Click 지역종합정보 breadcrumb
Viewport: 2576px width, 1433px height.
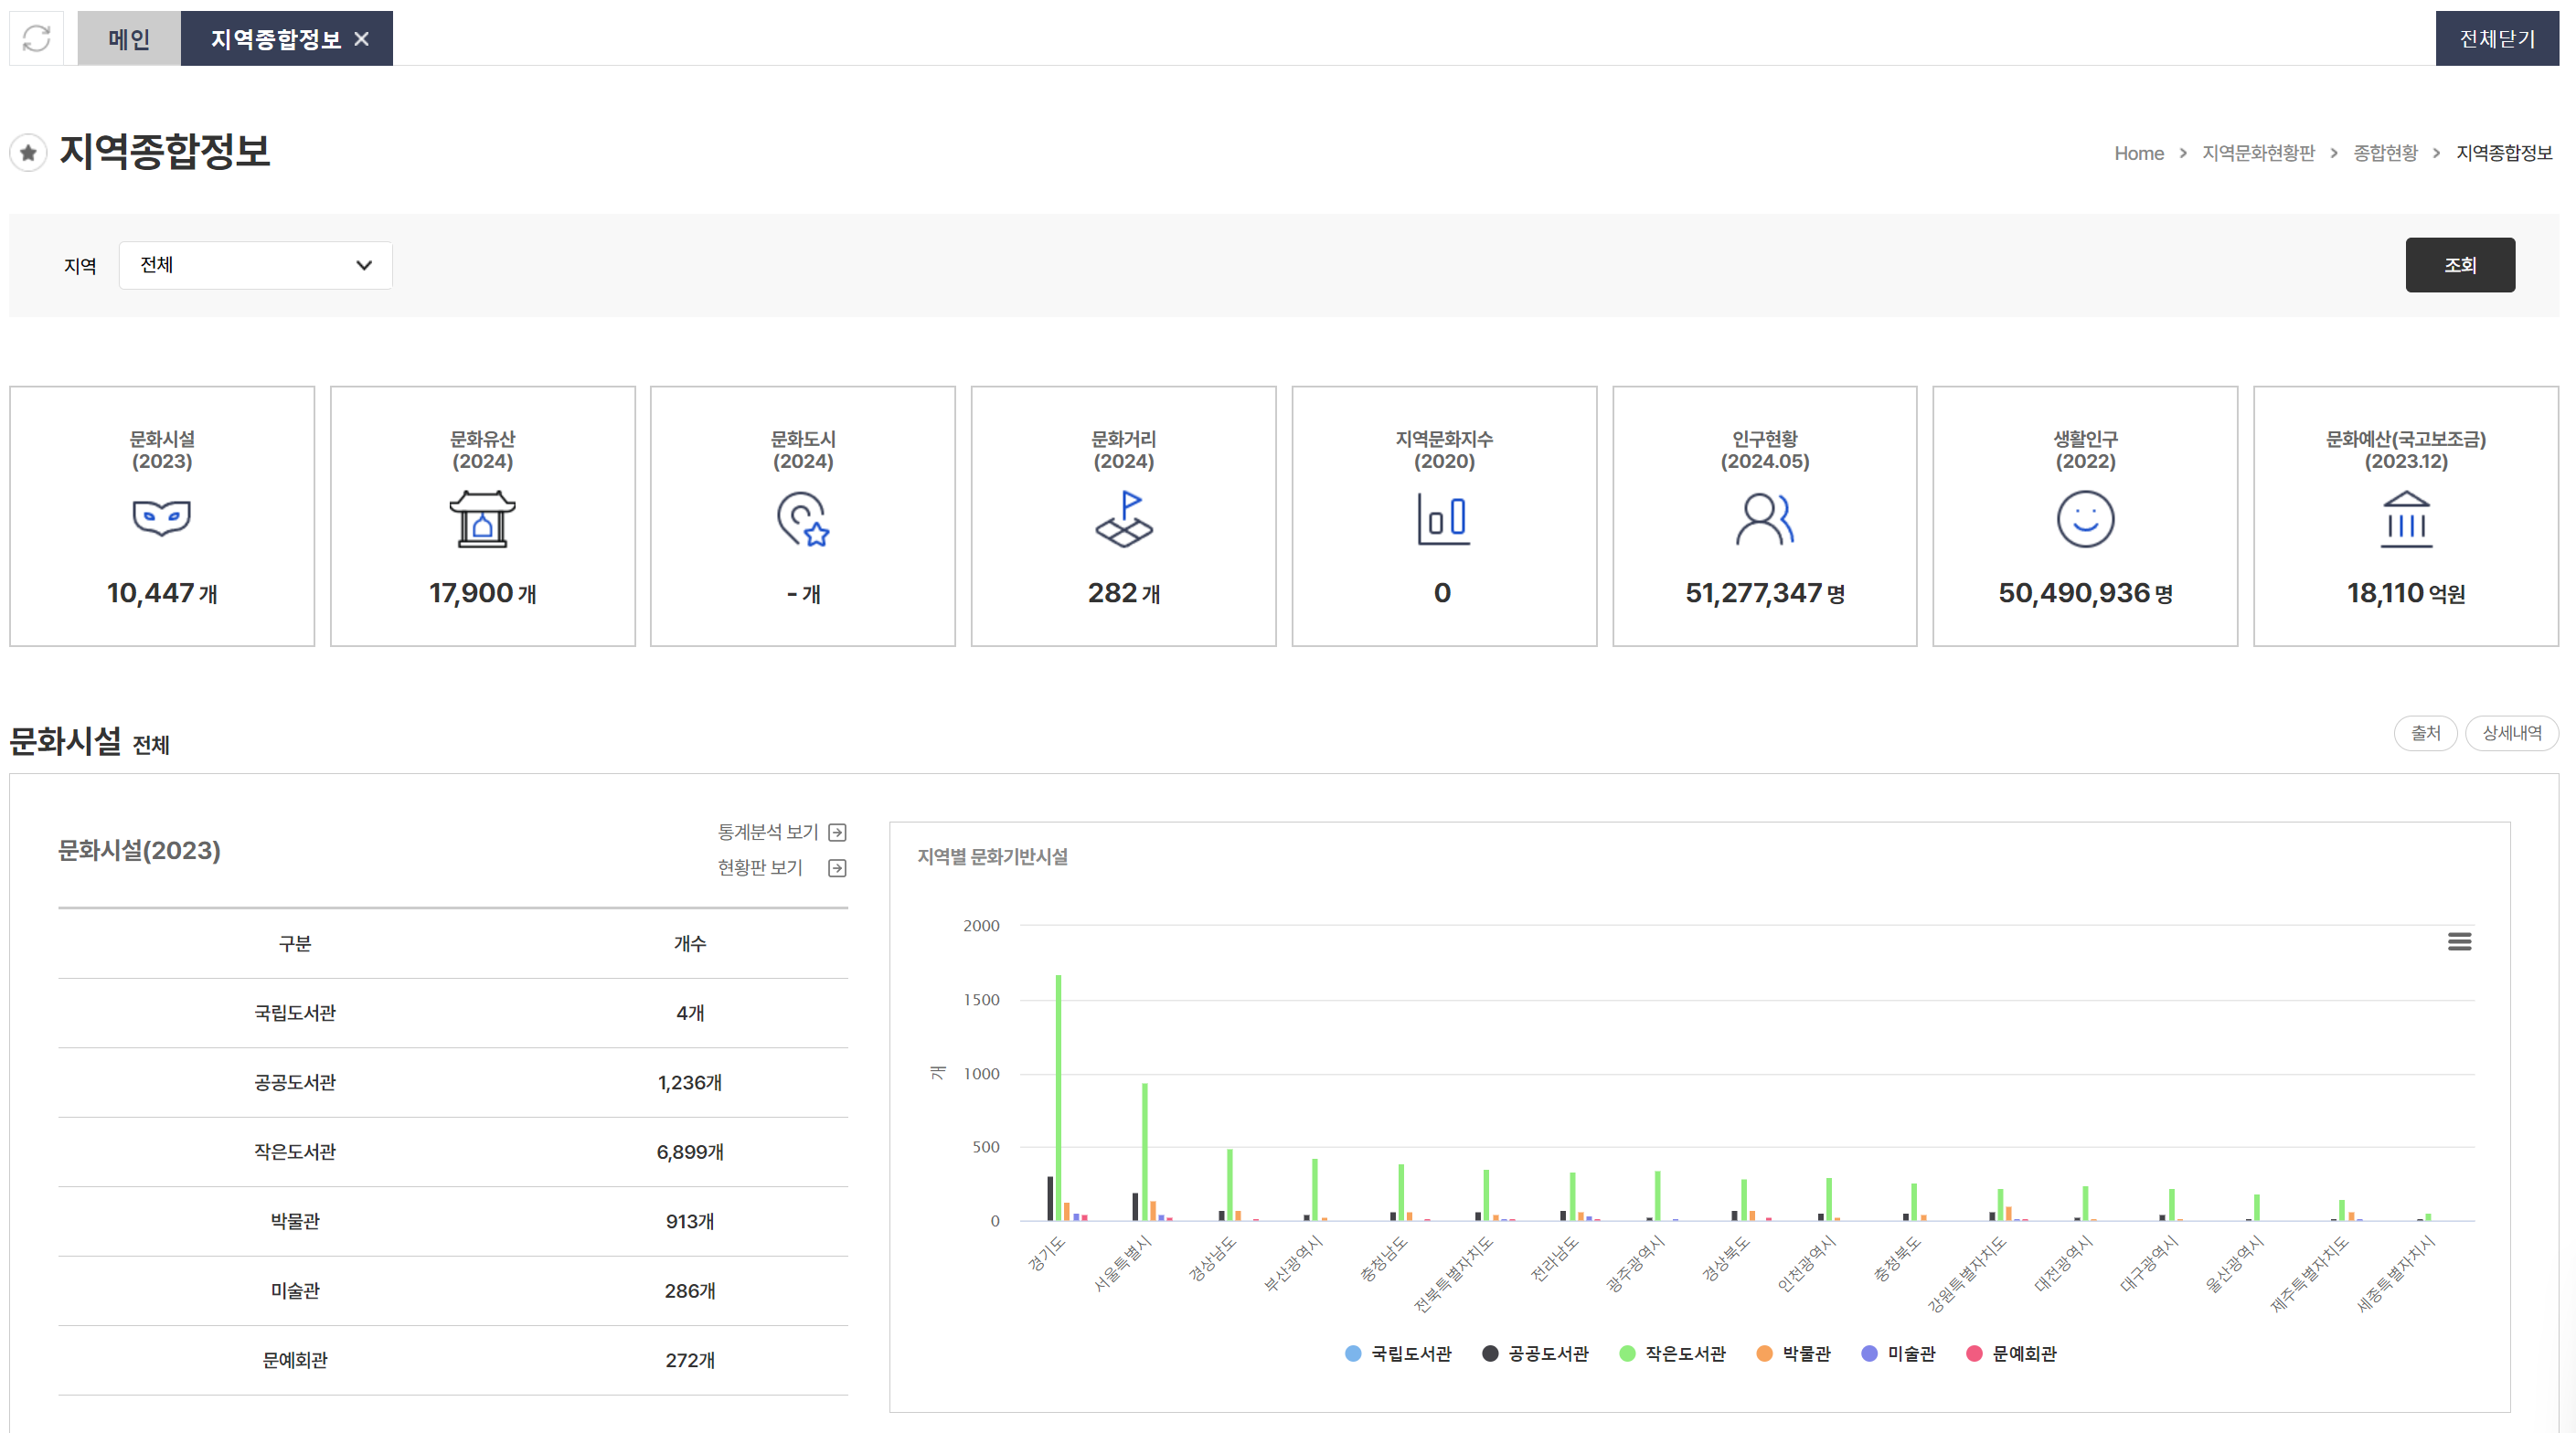[2503, 153]
